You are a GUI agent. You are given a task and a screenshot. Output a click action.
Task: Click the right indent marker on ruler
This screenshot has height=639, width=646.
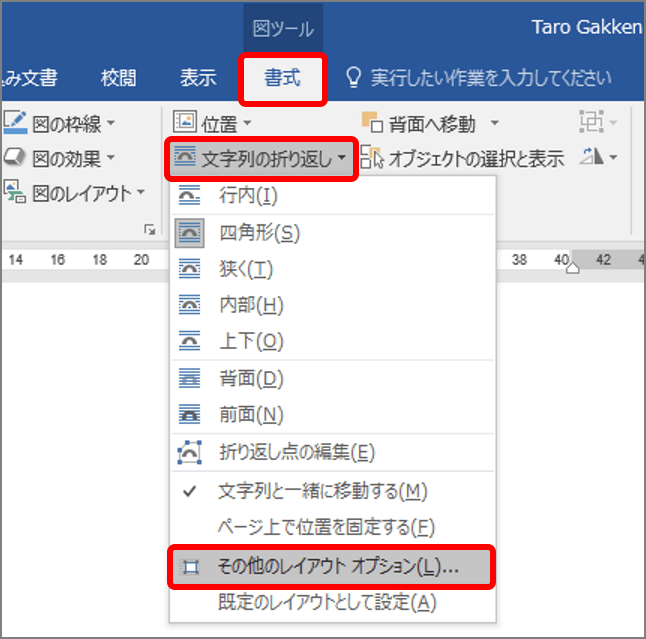(x=572, y=268)
